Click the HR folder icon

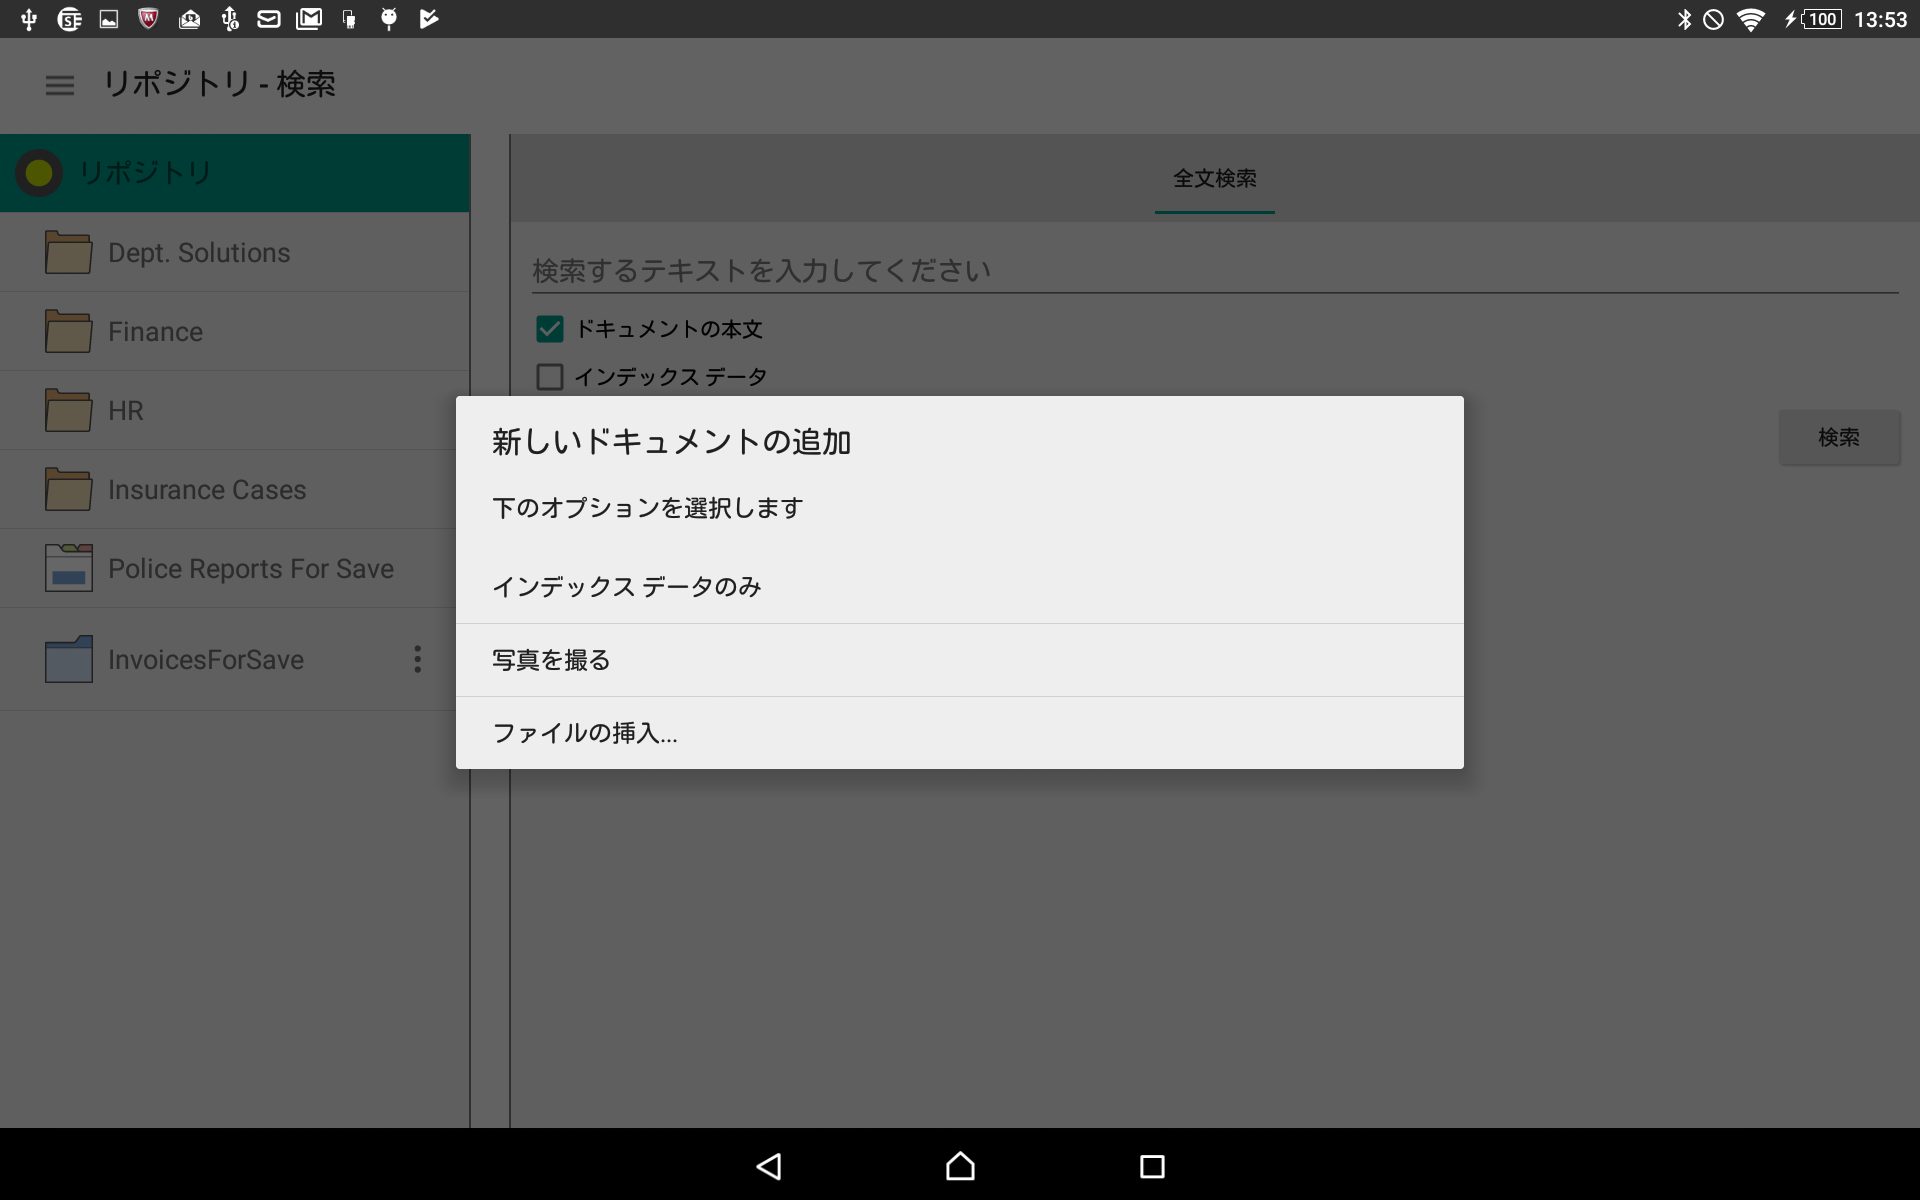pyautogui.click(x=68, y=410)
